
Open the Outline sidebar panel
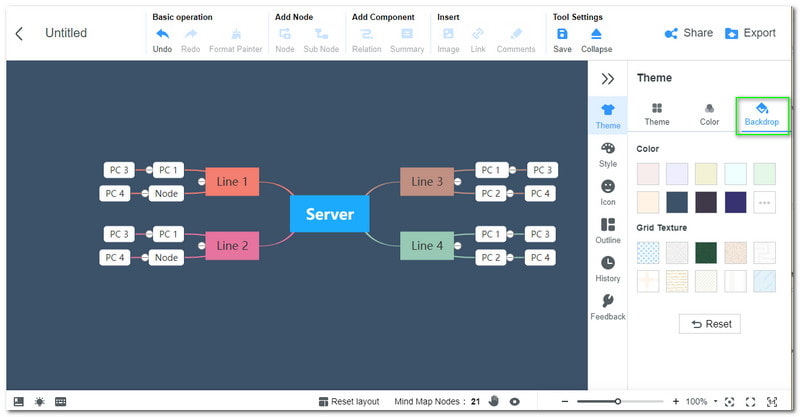click(607, 231)
